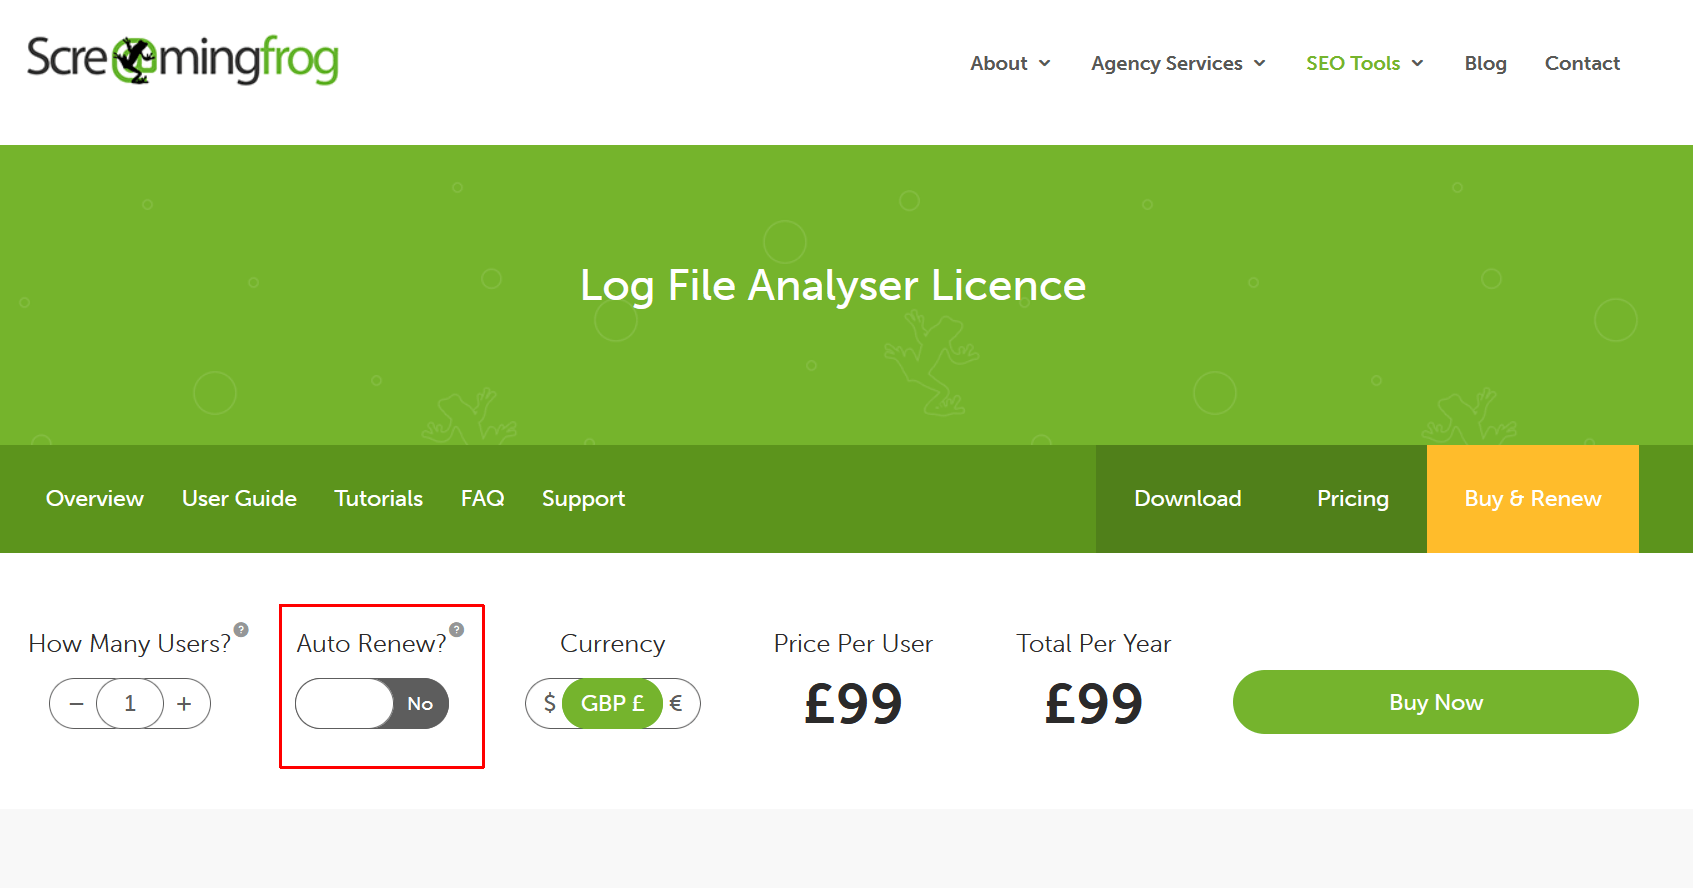Open the Download link
Screen dimensions: 1693x888
click(x=1187, y=498)
